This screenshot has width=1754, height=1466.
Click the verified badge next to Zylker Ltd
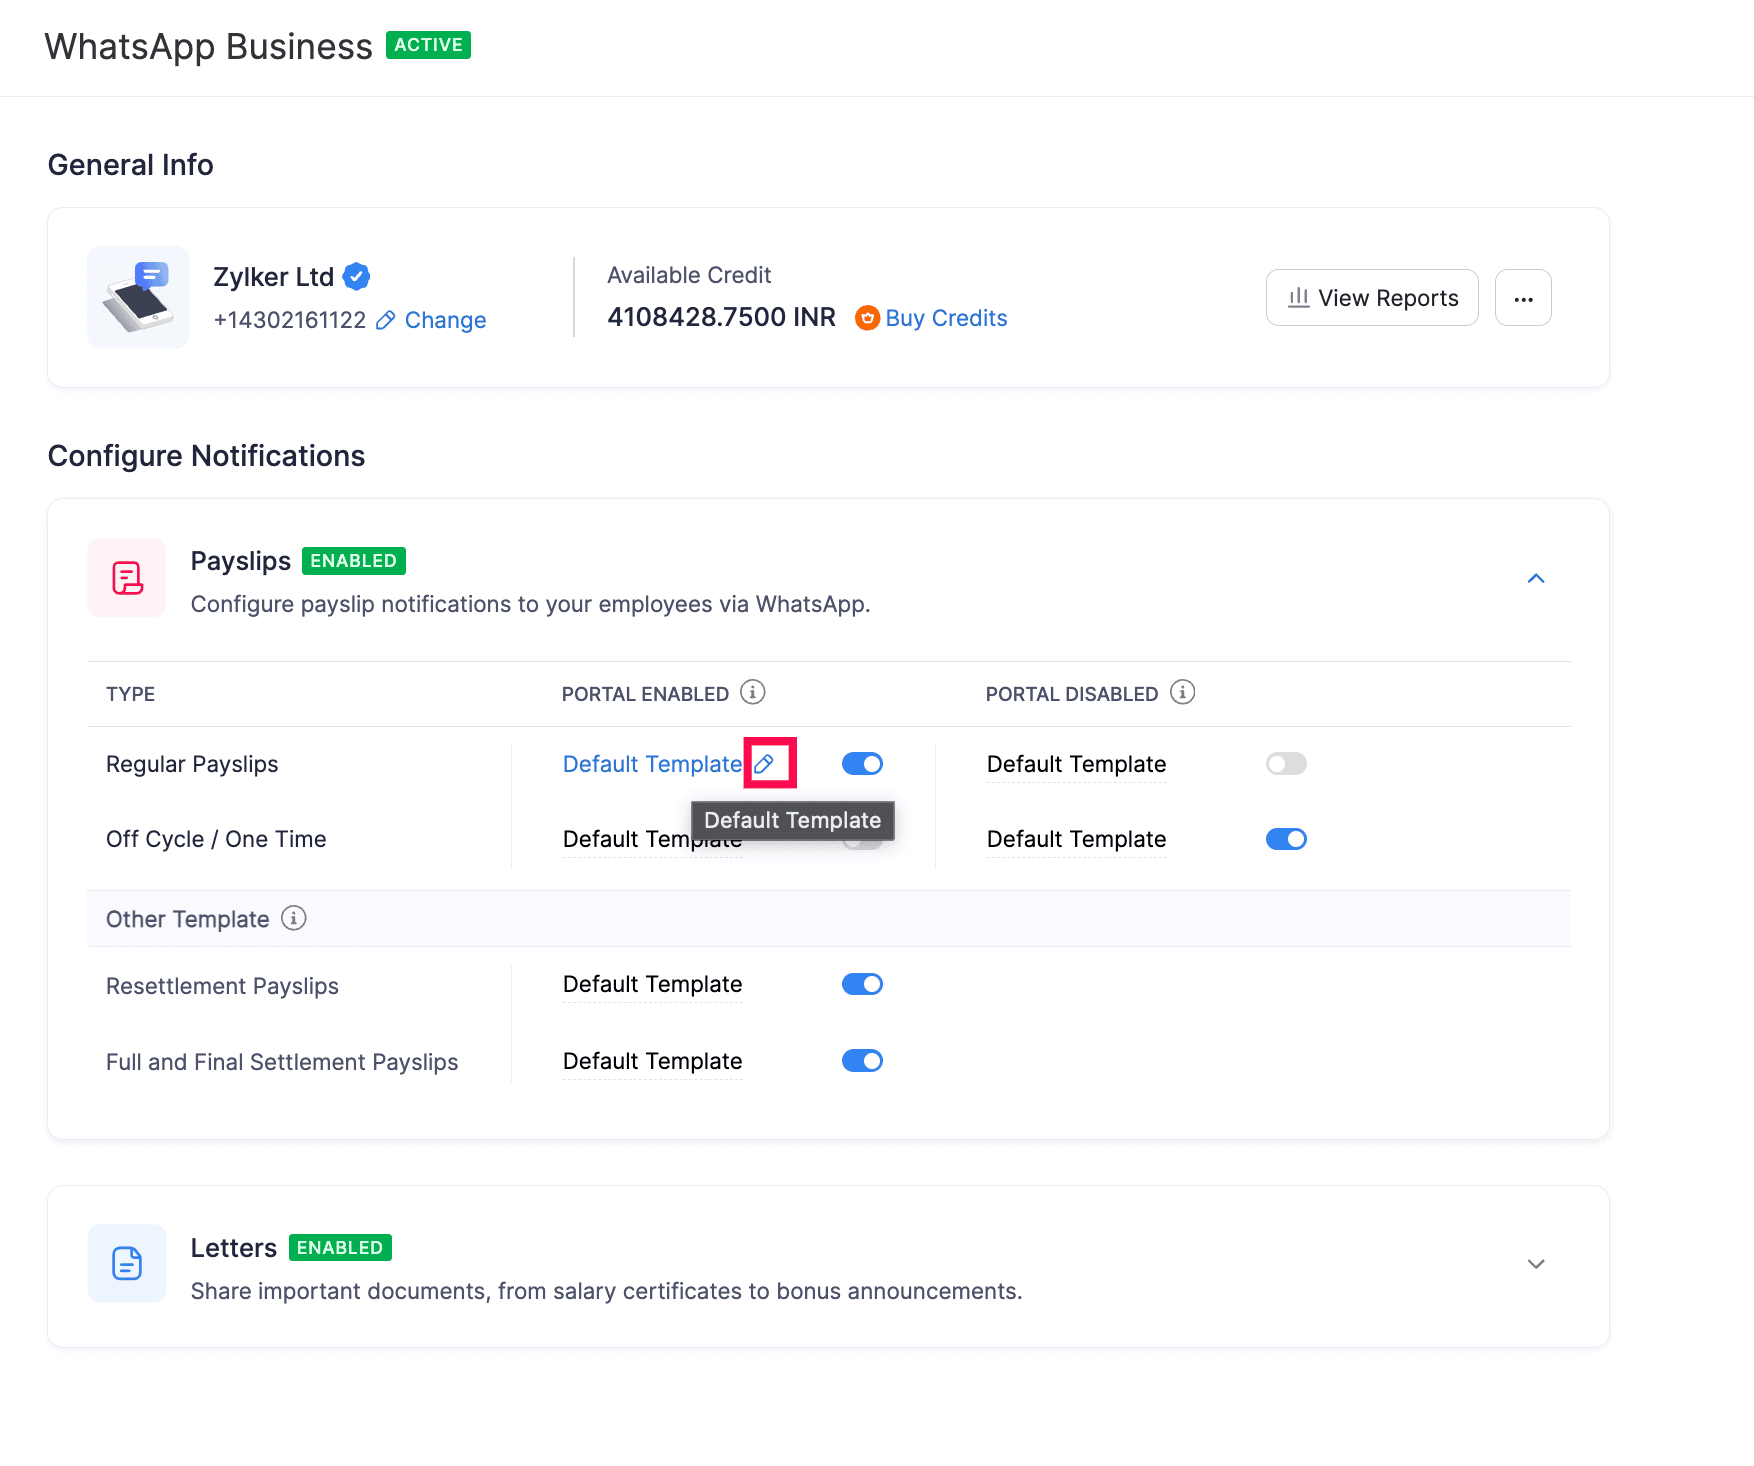click(x=356, y=276)
